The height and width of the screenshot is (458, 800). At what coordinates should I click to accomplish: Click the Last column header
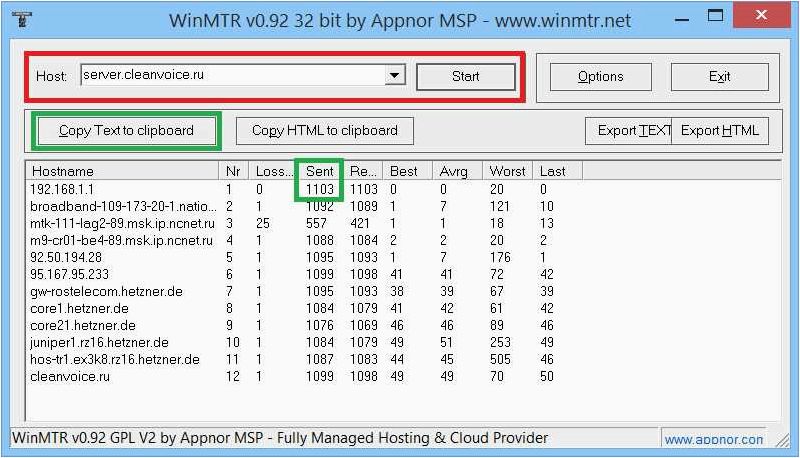tap(557, 171)
